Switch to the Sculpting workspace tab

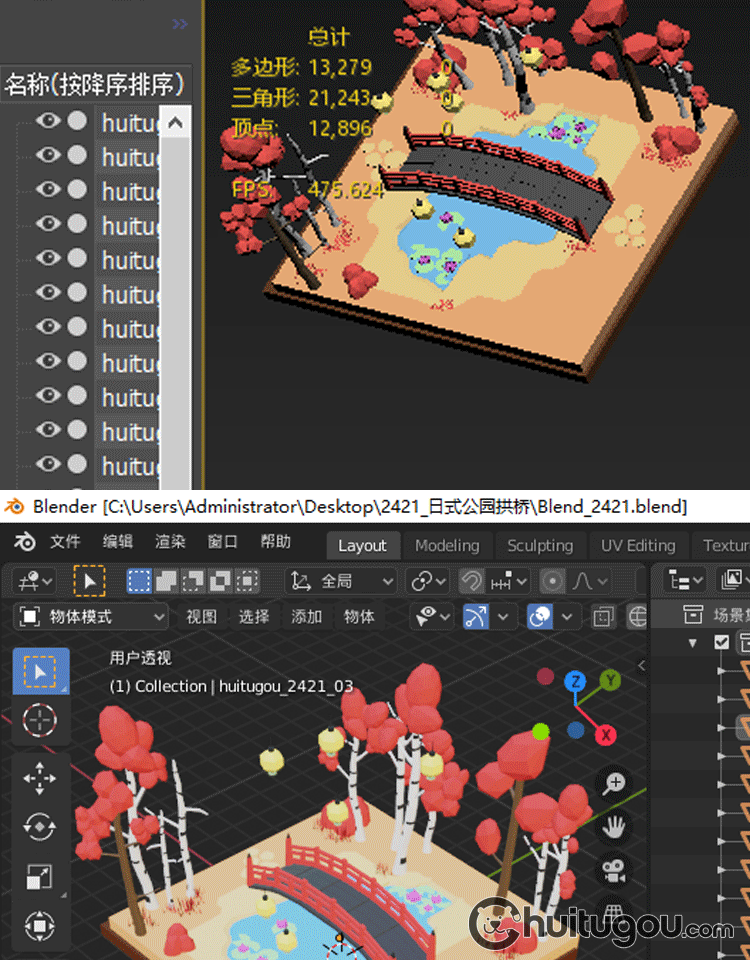coord(539,546)
